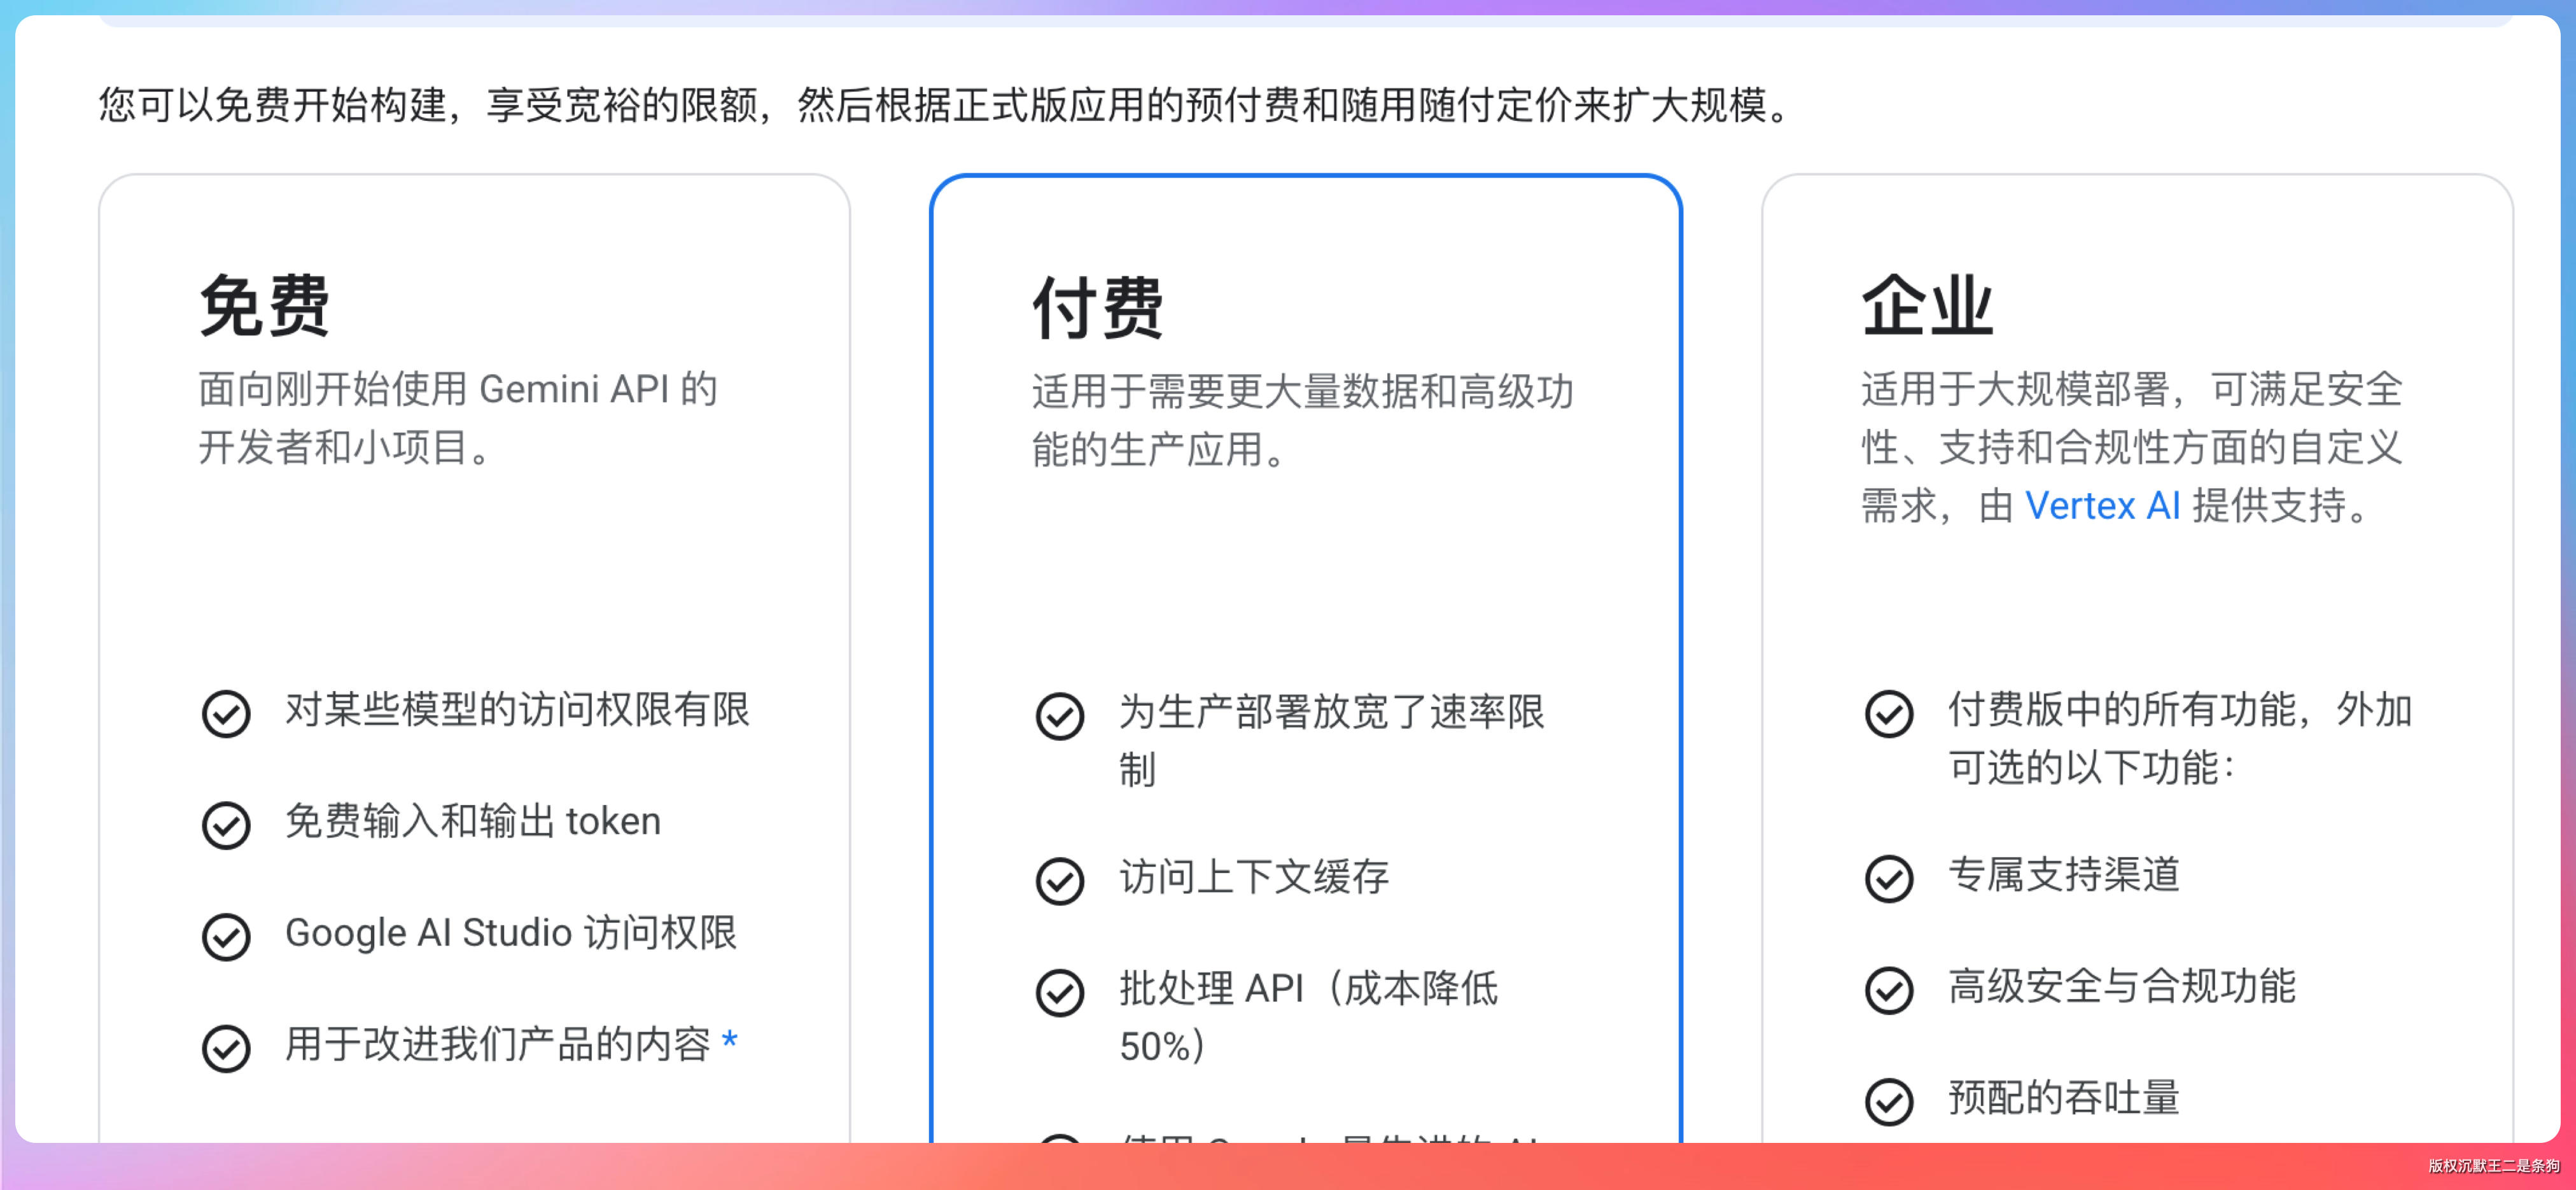Click the check icon beside 对某些模型的访问权限有限
The image size is (2576, 1190).
click(x=226, y=714)
